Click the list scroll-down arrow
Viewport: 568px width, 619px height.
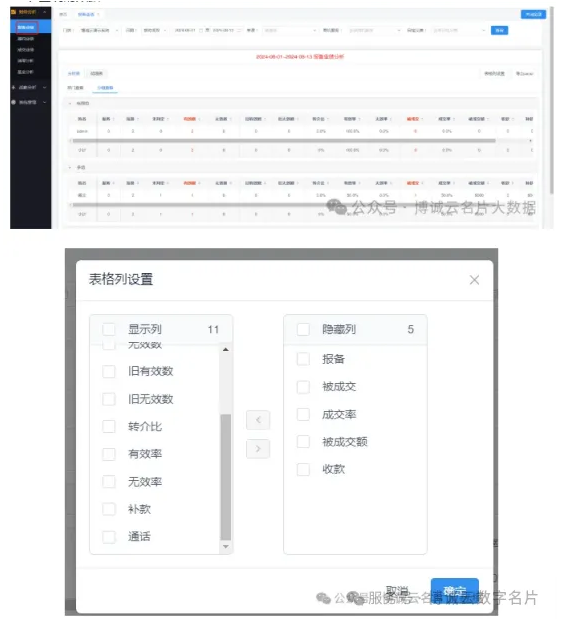click(226, 546)
